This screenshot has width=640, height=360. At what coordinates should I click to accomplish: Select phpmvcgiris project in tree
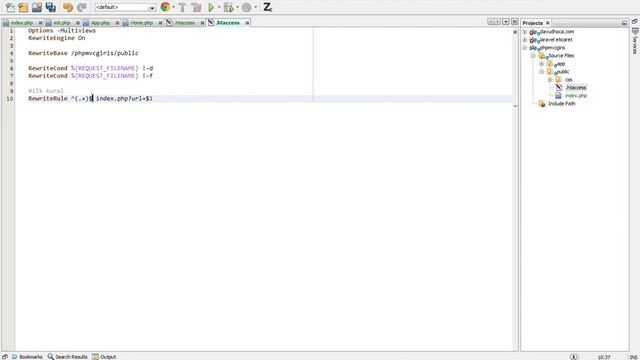553,48
